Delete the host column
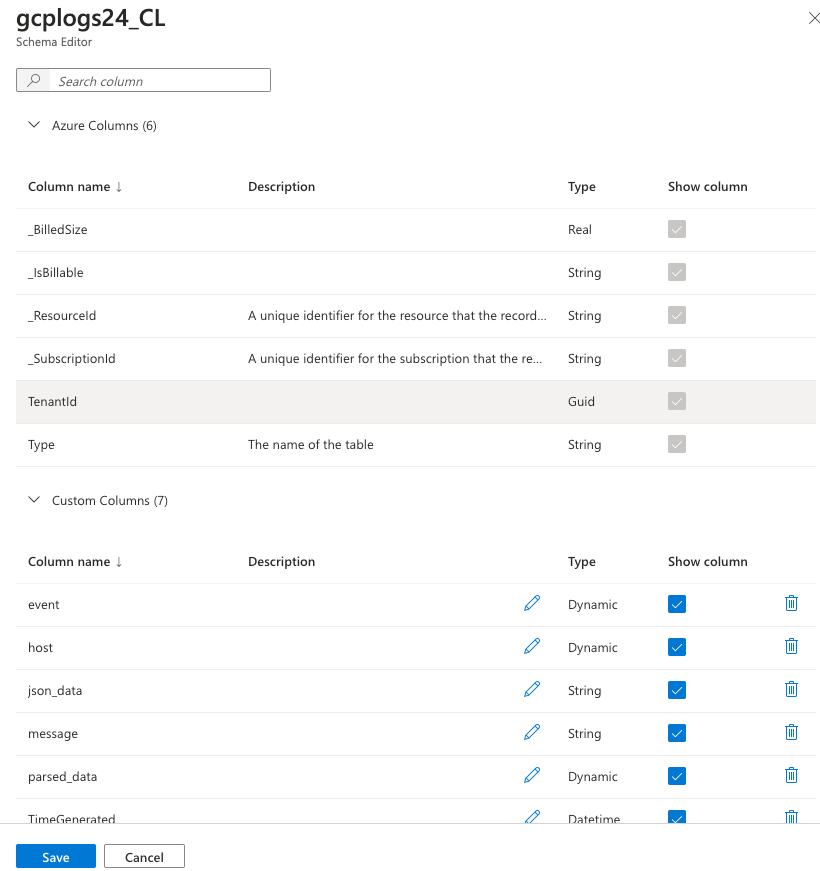Viewport: 820px width, 871px height. [x=791, y=646]
